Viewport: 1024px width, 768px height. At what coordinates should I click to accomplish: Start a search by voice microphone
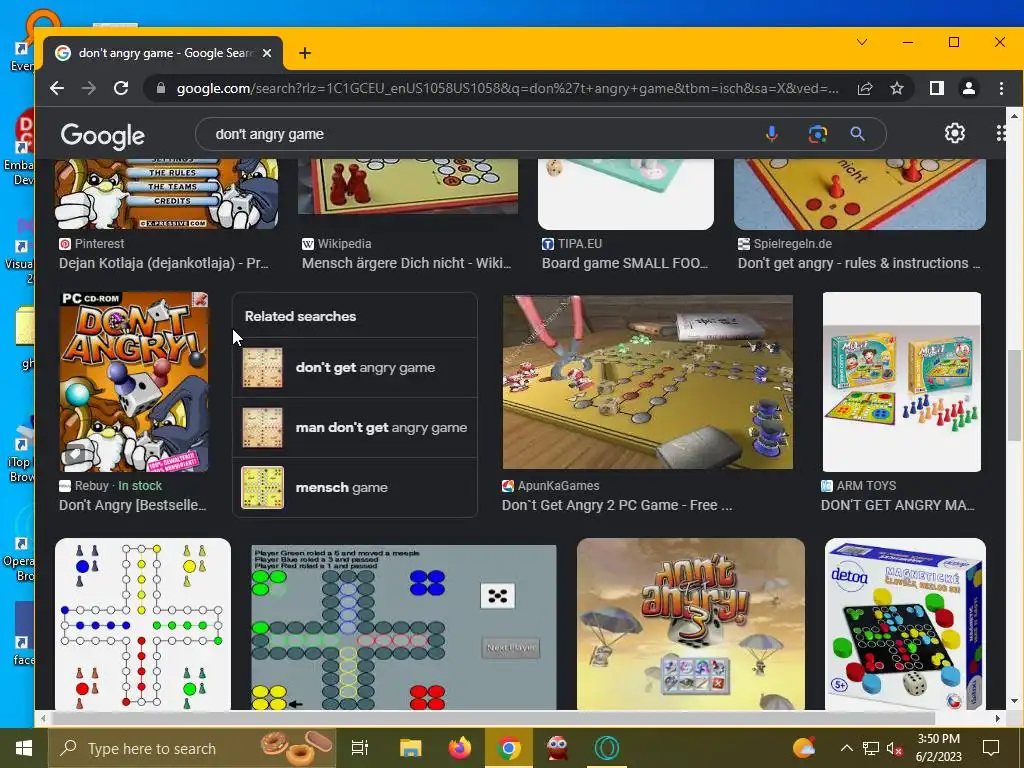[x=771, y=134]
